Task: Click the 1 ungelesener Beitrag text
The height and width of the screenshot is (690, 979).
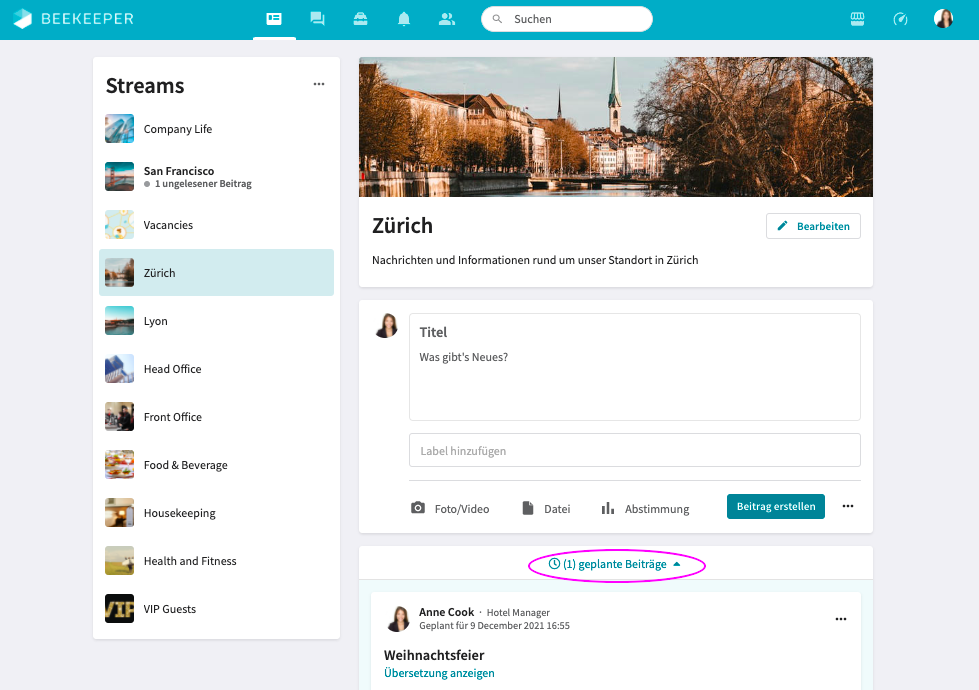Action: point(203,184)
